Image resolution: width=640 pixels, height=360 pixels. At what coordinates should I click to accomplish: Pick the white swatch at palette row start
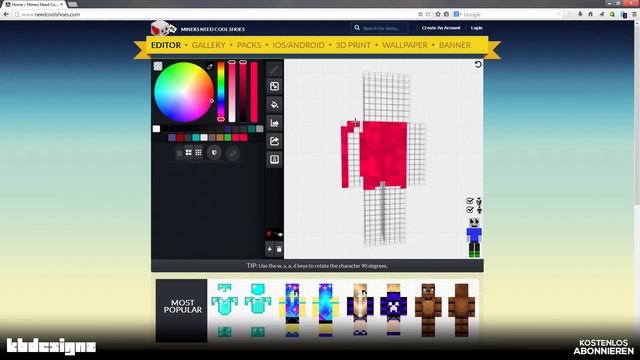tap(156, 129)
